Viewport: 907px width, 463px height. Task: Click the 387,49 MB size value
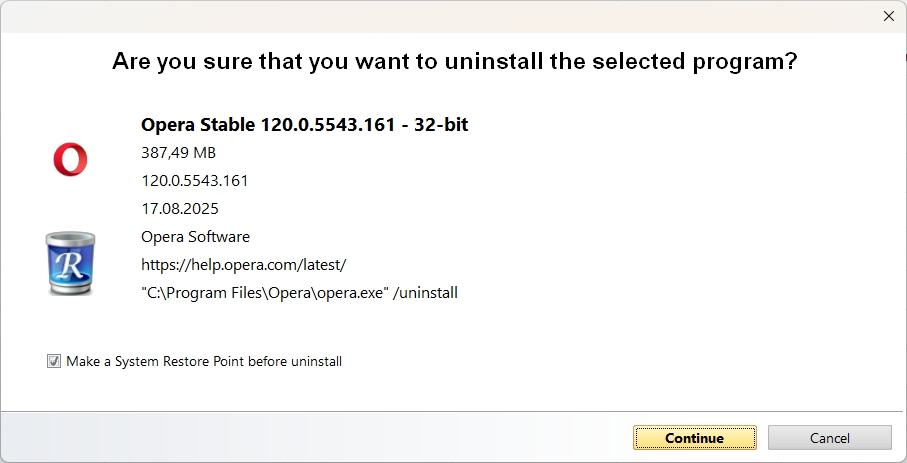[x=178, y=153]
